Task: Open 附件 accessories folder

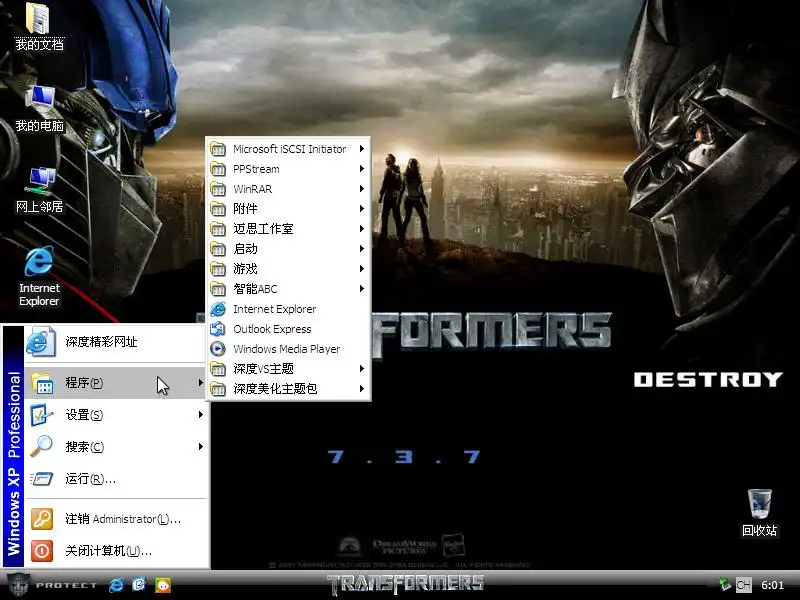Action: 288,209
